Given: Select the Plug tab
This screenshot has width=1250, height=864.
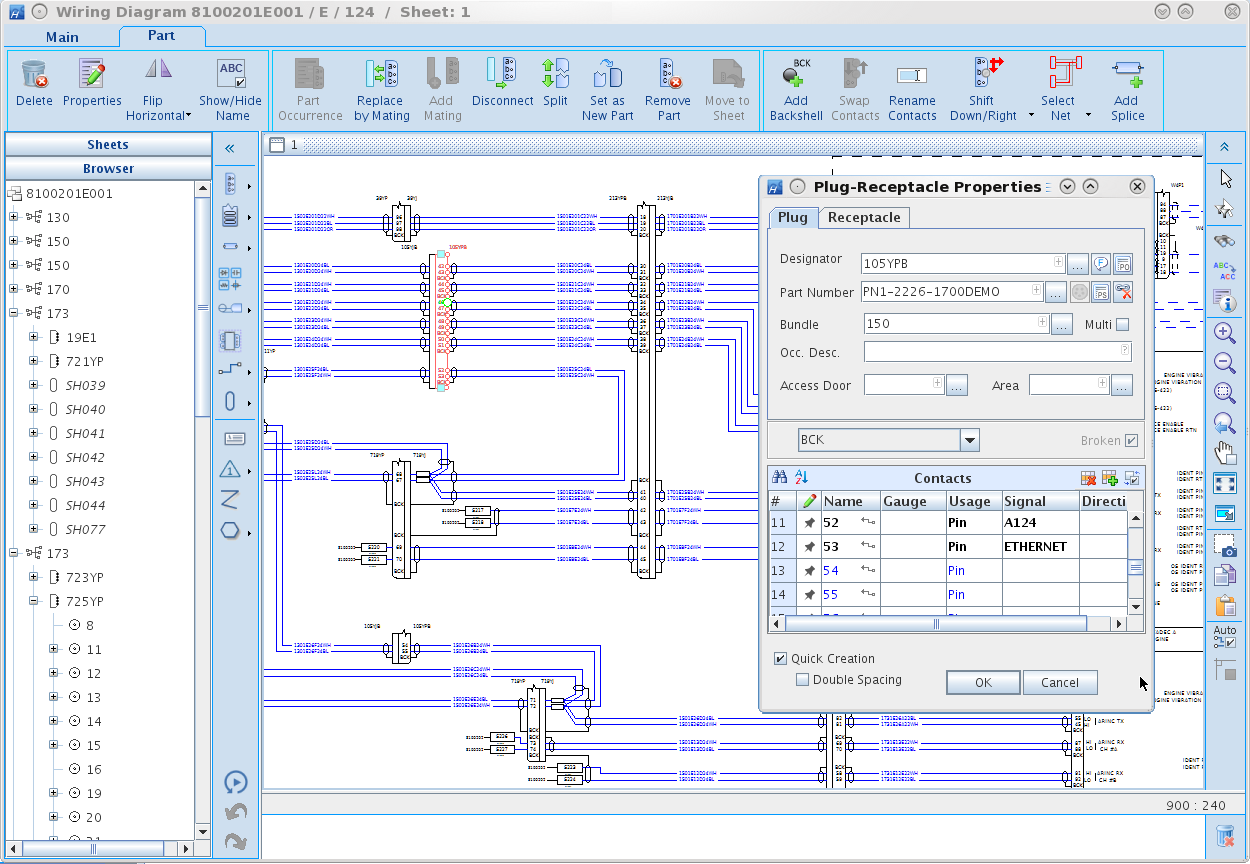Looking at the screenshot, I should click(x=793, y=217).
